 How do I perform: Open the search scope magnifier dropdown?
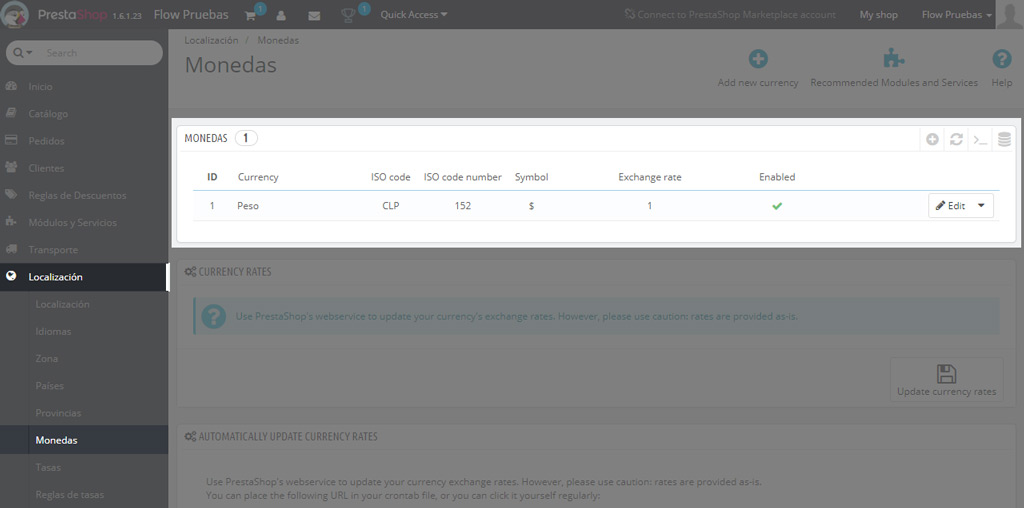click(23, 53)
